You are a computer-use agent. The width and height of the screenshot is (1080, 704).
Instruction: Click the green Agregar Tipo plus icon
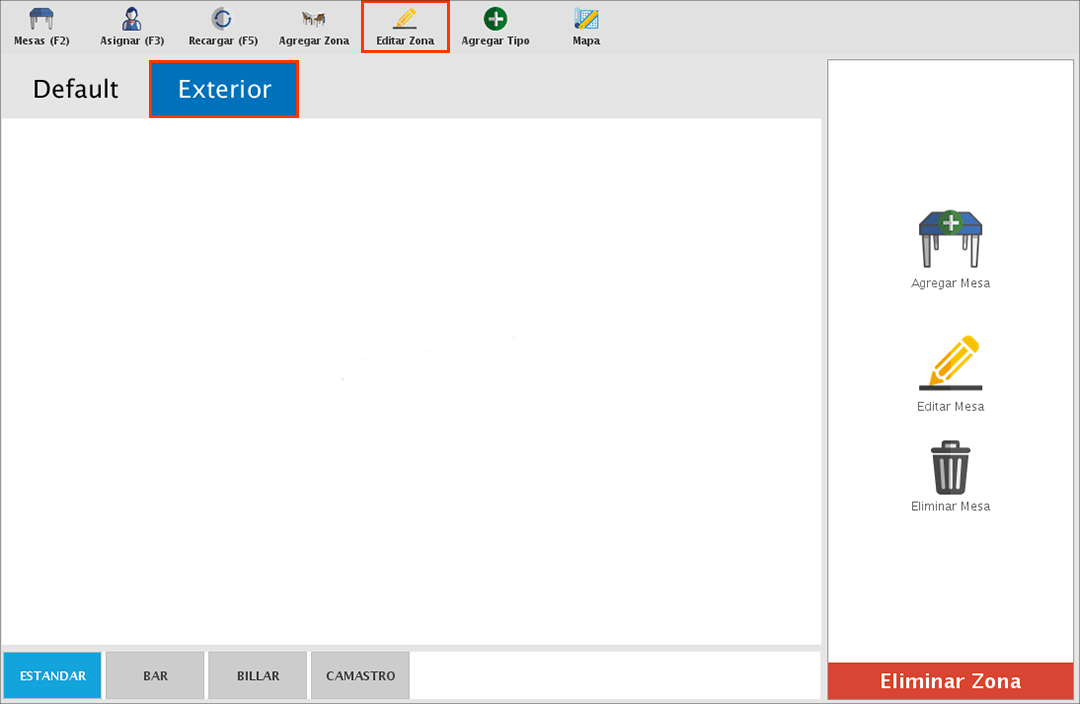495,19
